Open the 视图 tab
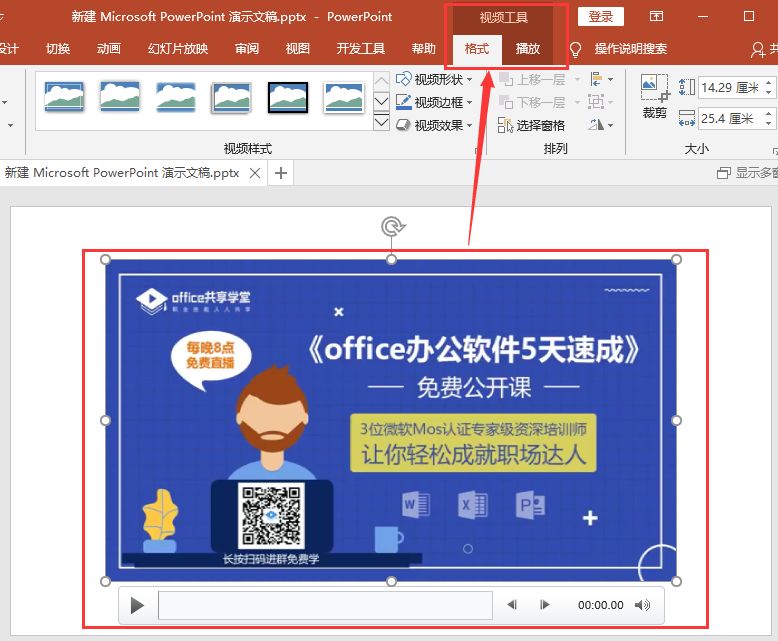Screen dimensions: 778x641 click(298, 49)
